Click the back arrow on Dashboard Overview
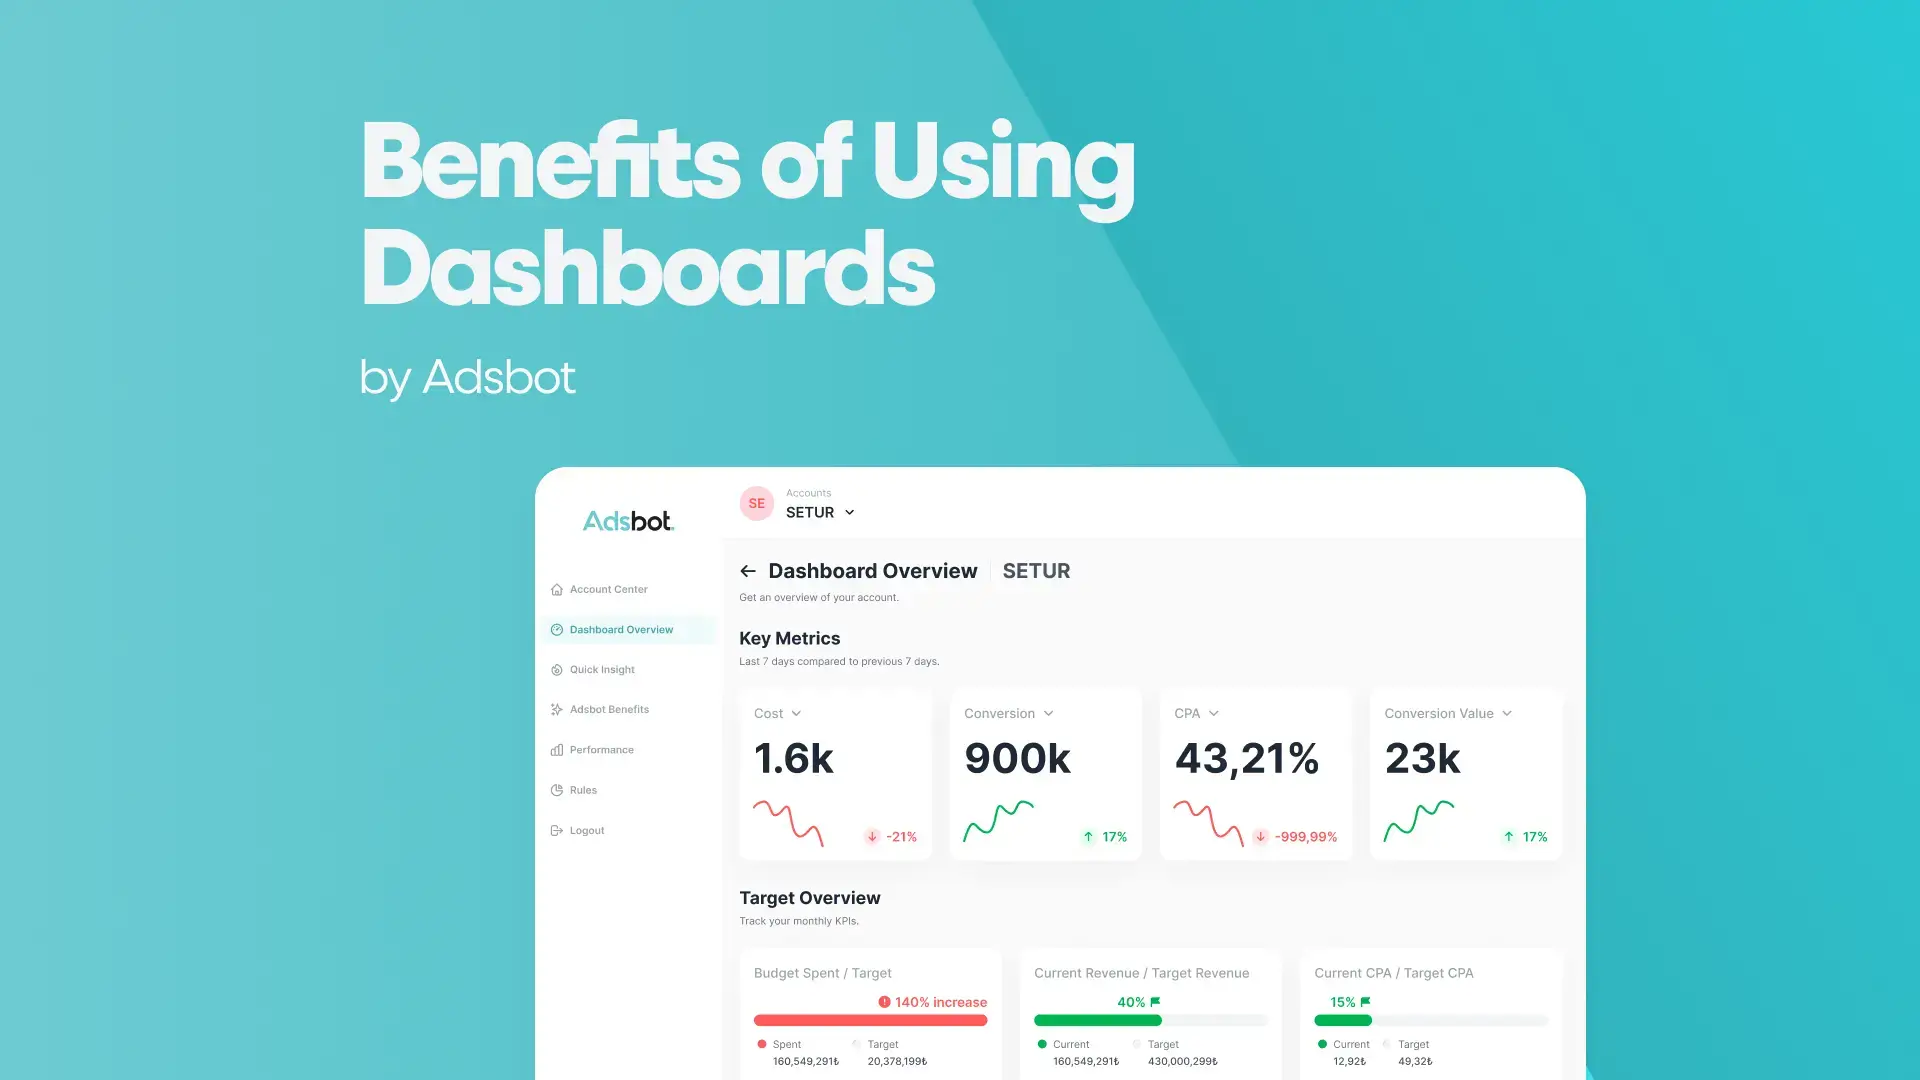Screen dimensions: 1920x1080 click(746, 571)
